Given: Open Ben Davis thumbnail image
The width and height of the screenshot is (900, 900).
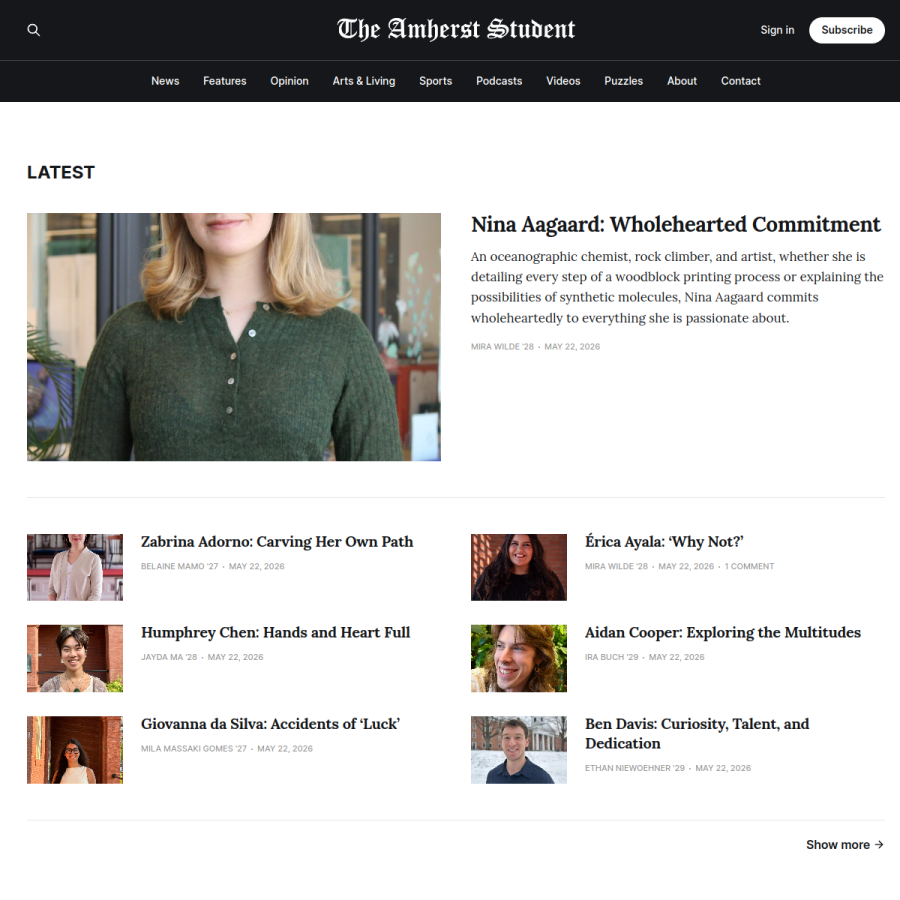Looking at the screenshot, I should (519, 750).
